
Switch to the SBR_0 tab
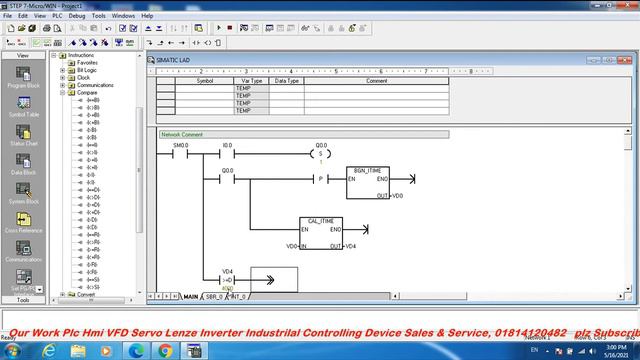tap(214, 297)
